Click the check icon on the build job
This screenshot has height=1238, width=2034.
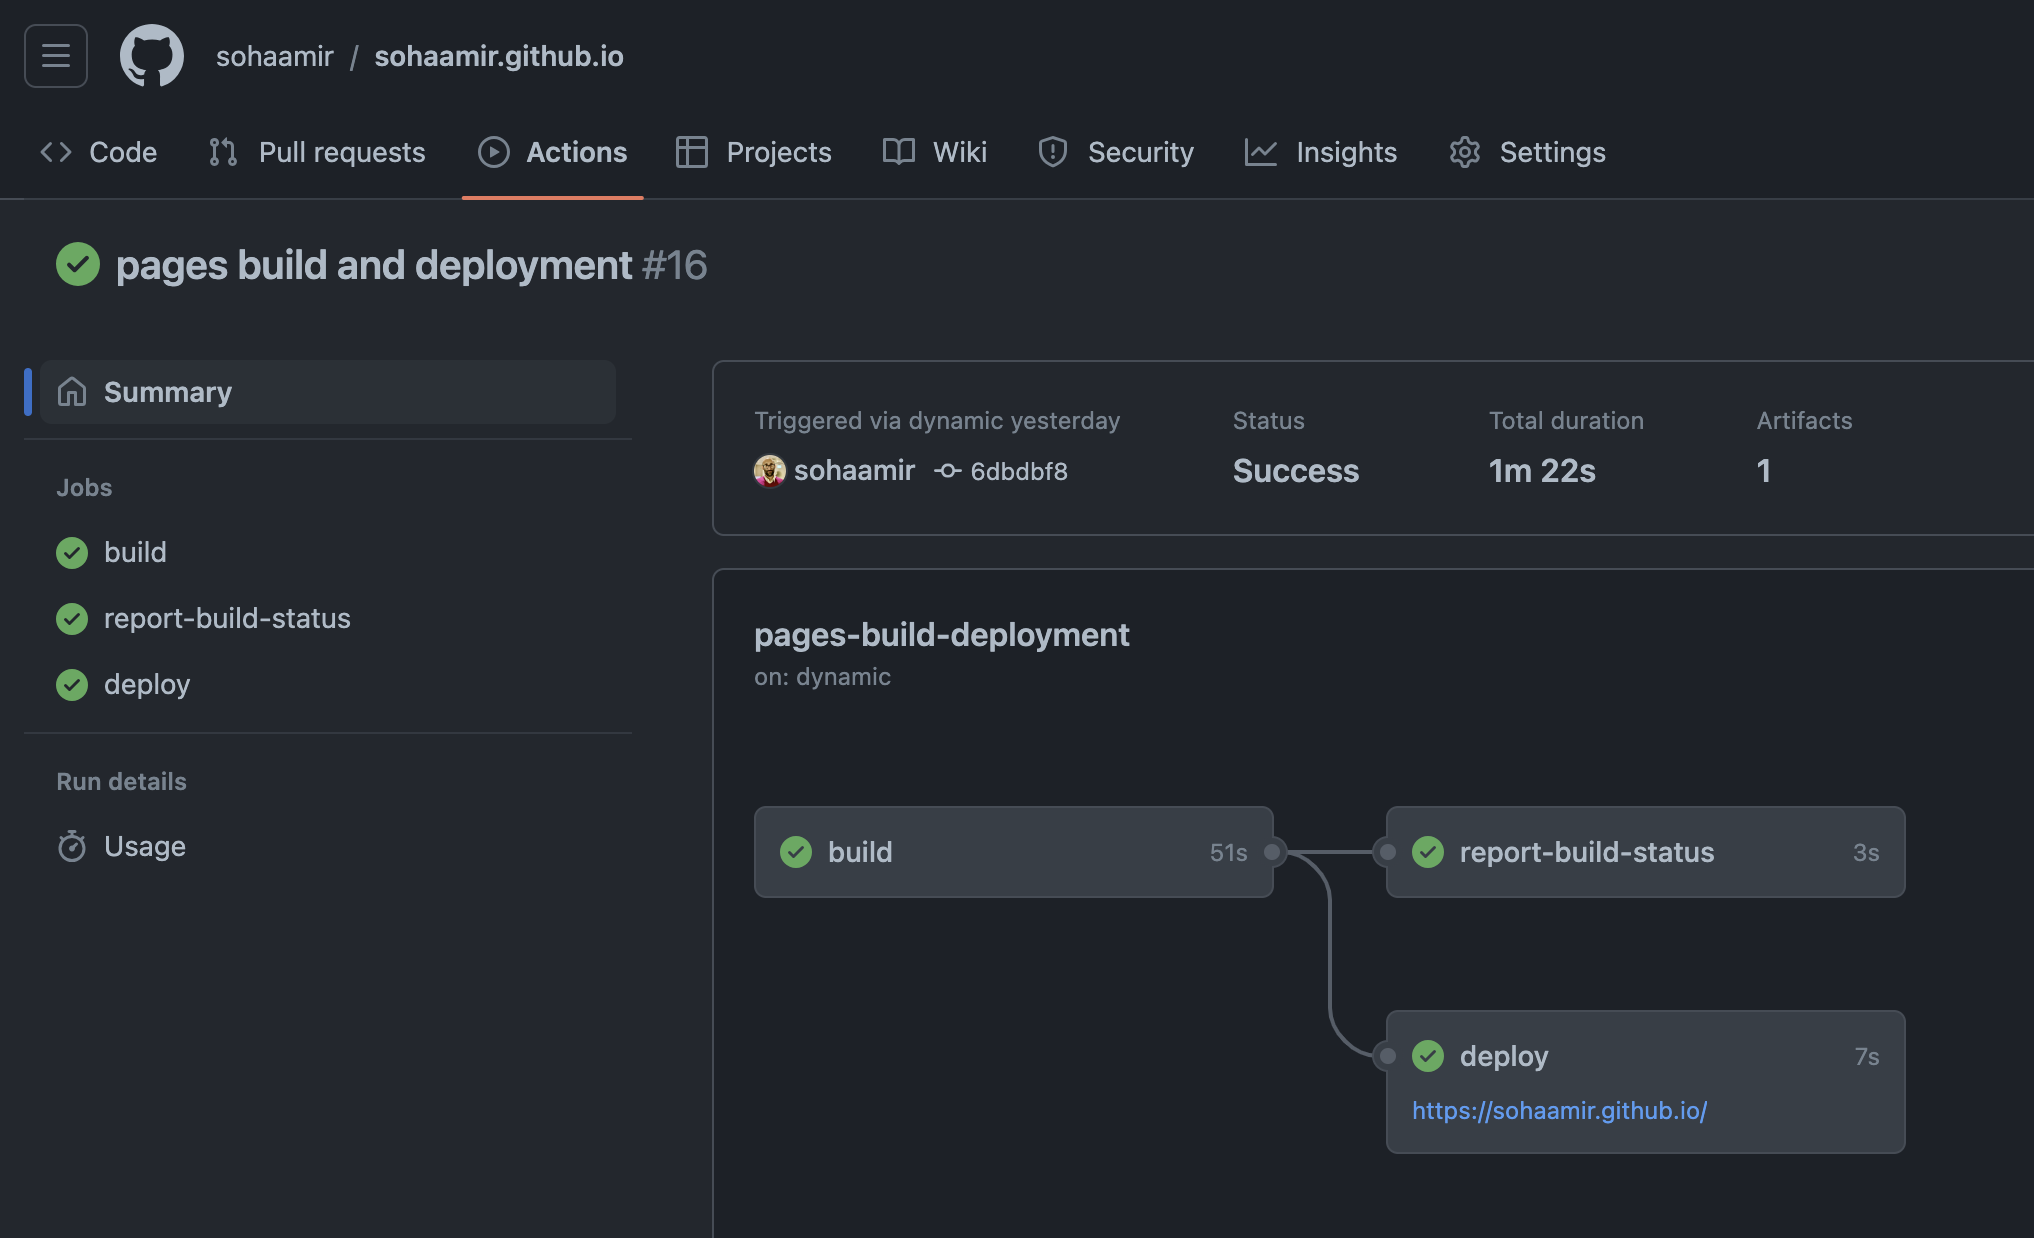[x=71, y=552]
